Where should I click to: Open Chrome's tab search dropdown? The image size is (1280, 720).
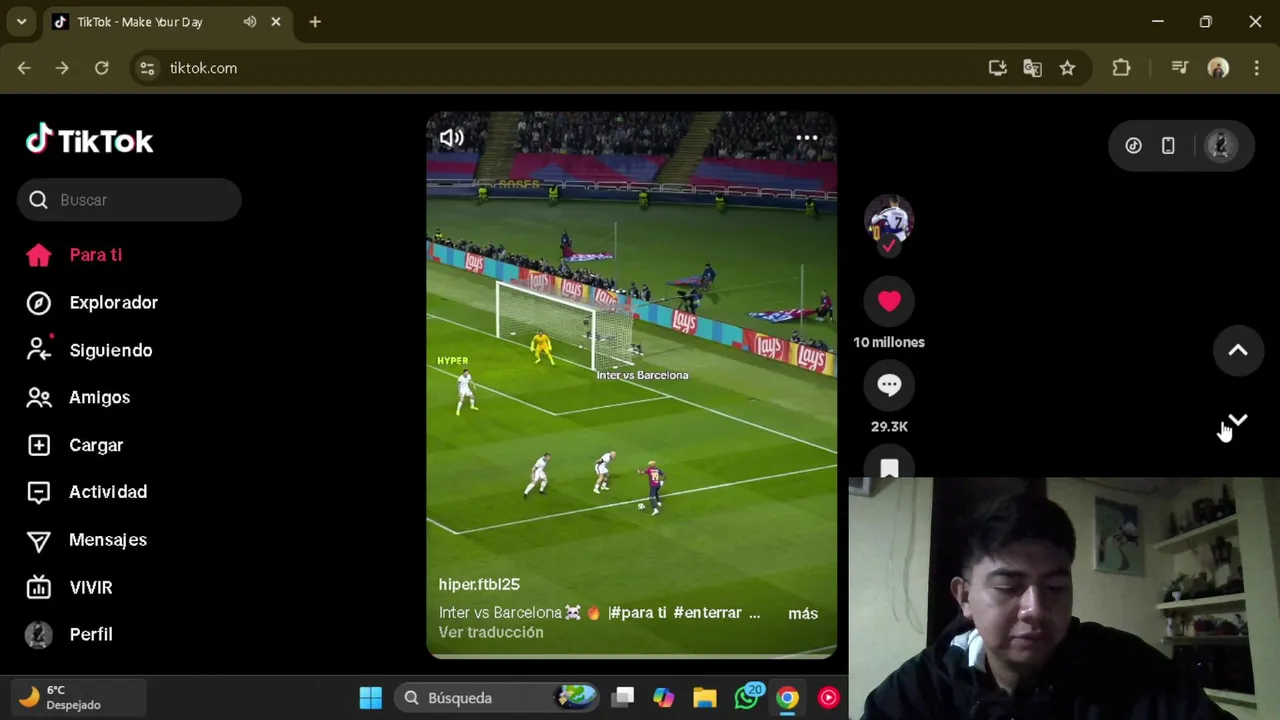[x=21, y=22]
